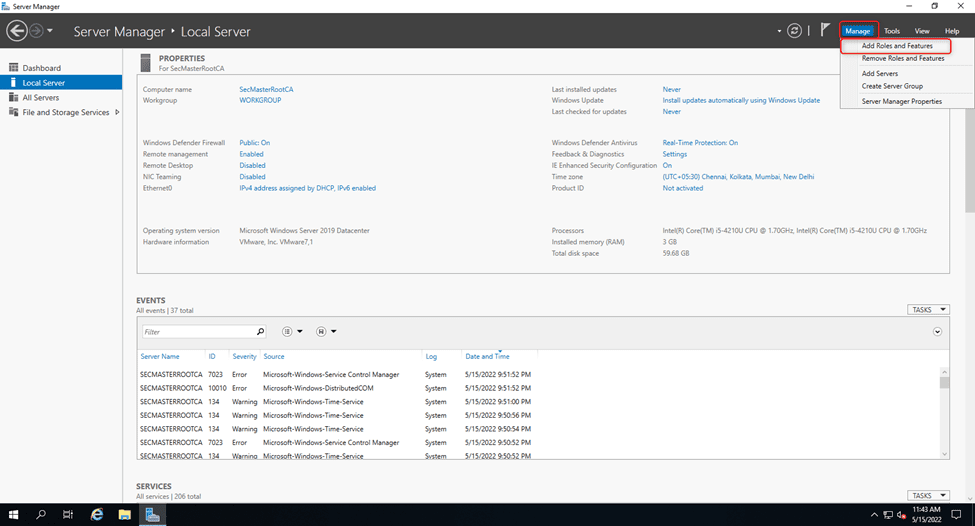975x526 pixels.
Task: Open the Action Center notification icon
Action: pos(956,515)
